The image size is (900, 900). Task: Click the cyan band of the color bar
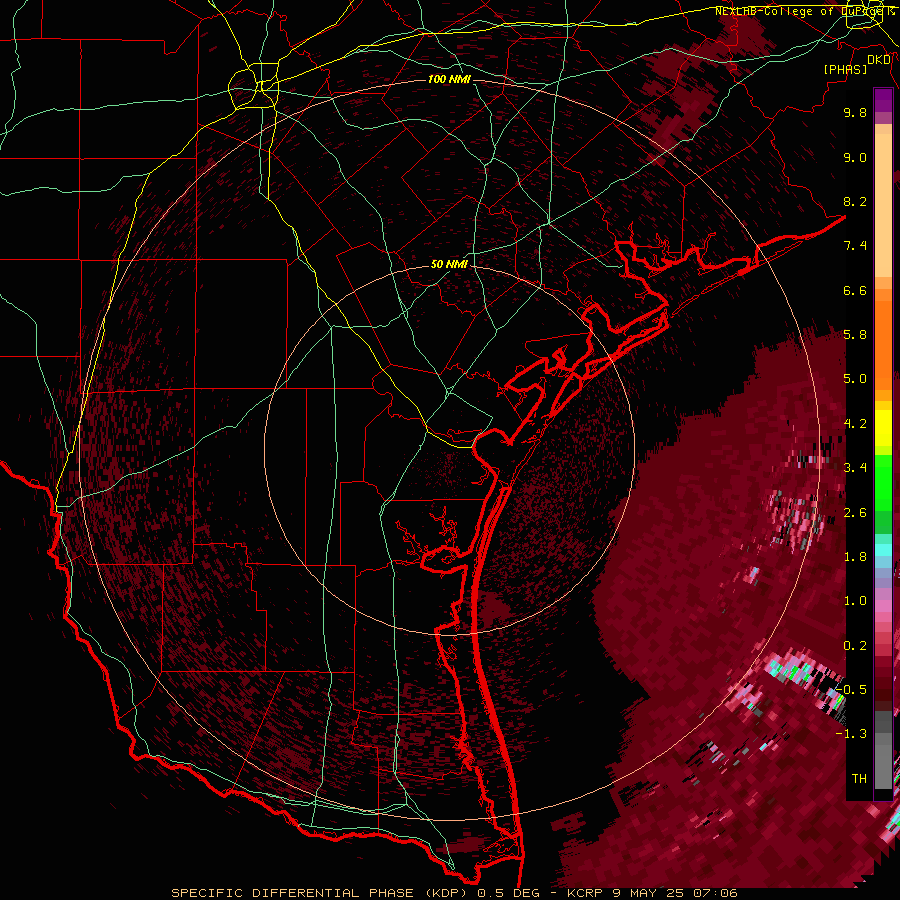[883, 550]
